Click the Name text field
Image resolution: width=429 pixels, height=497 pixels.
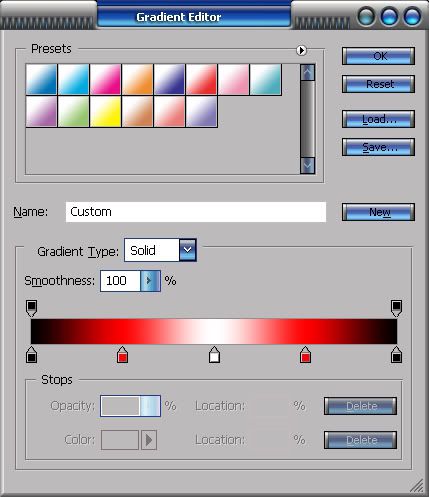click(x=196, y=212)
